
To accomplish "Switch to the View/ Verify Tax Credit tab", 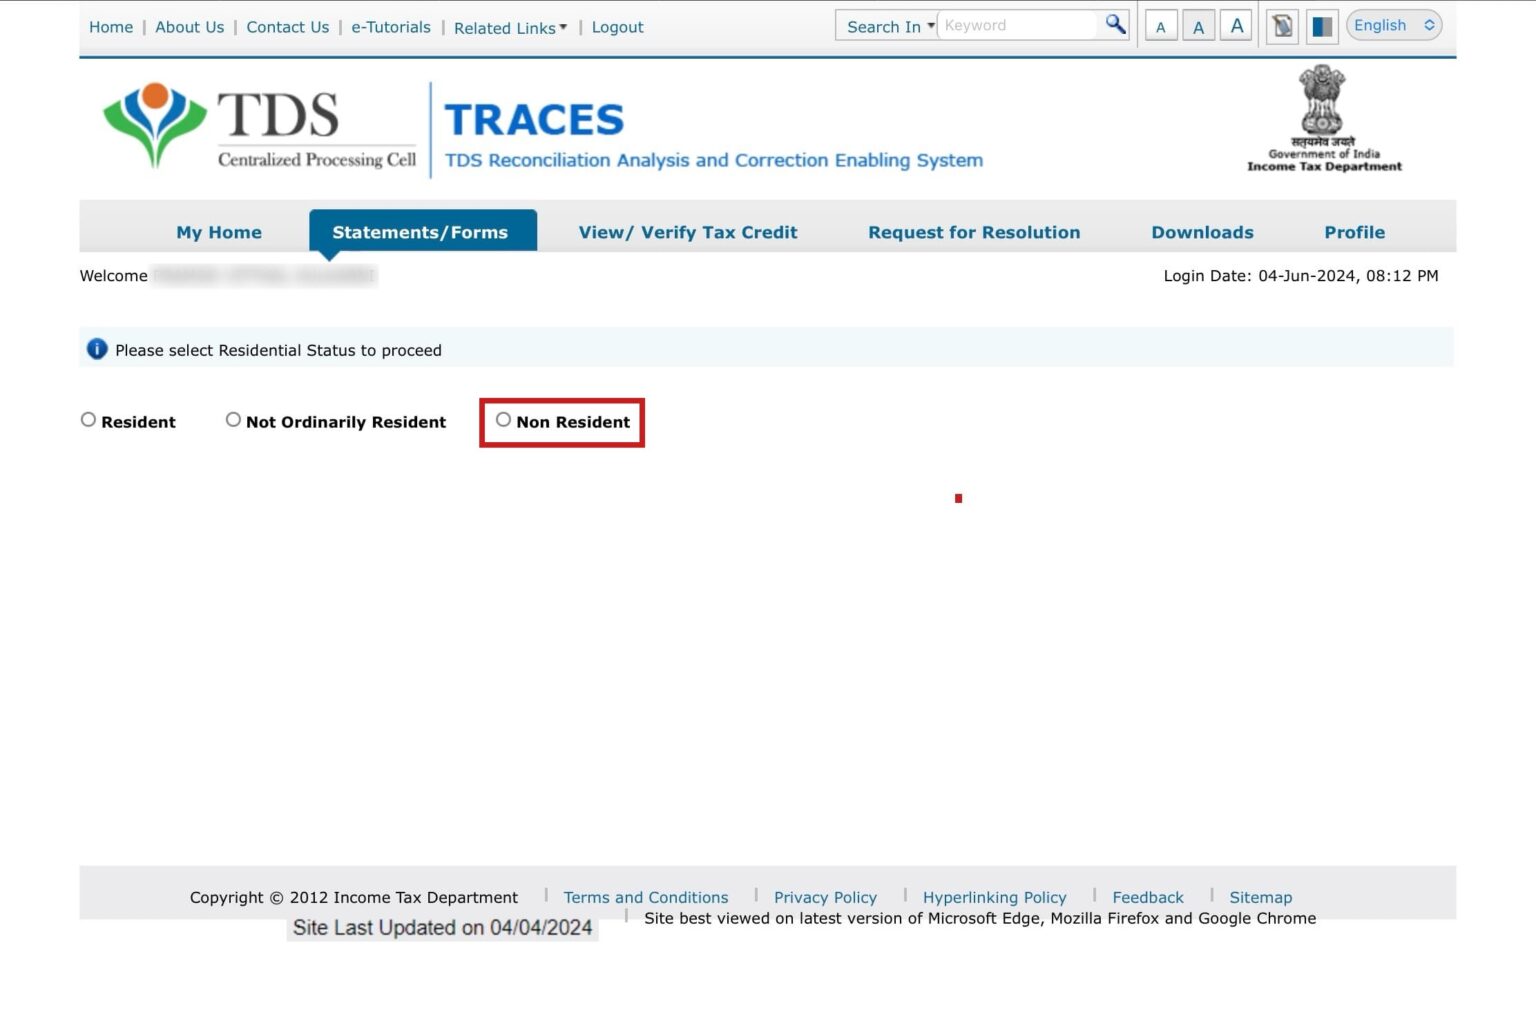I will 687,232.
